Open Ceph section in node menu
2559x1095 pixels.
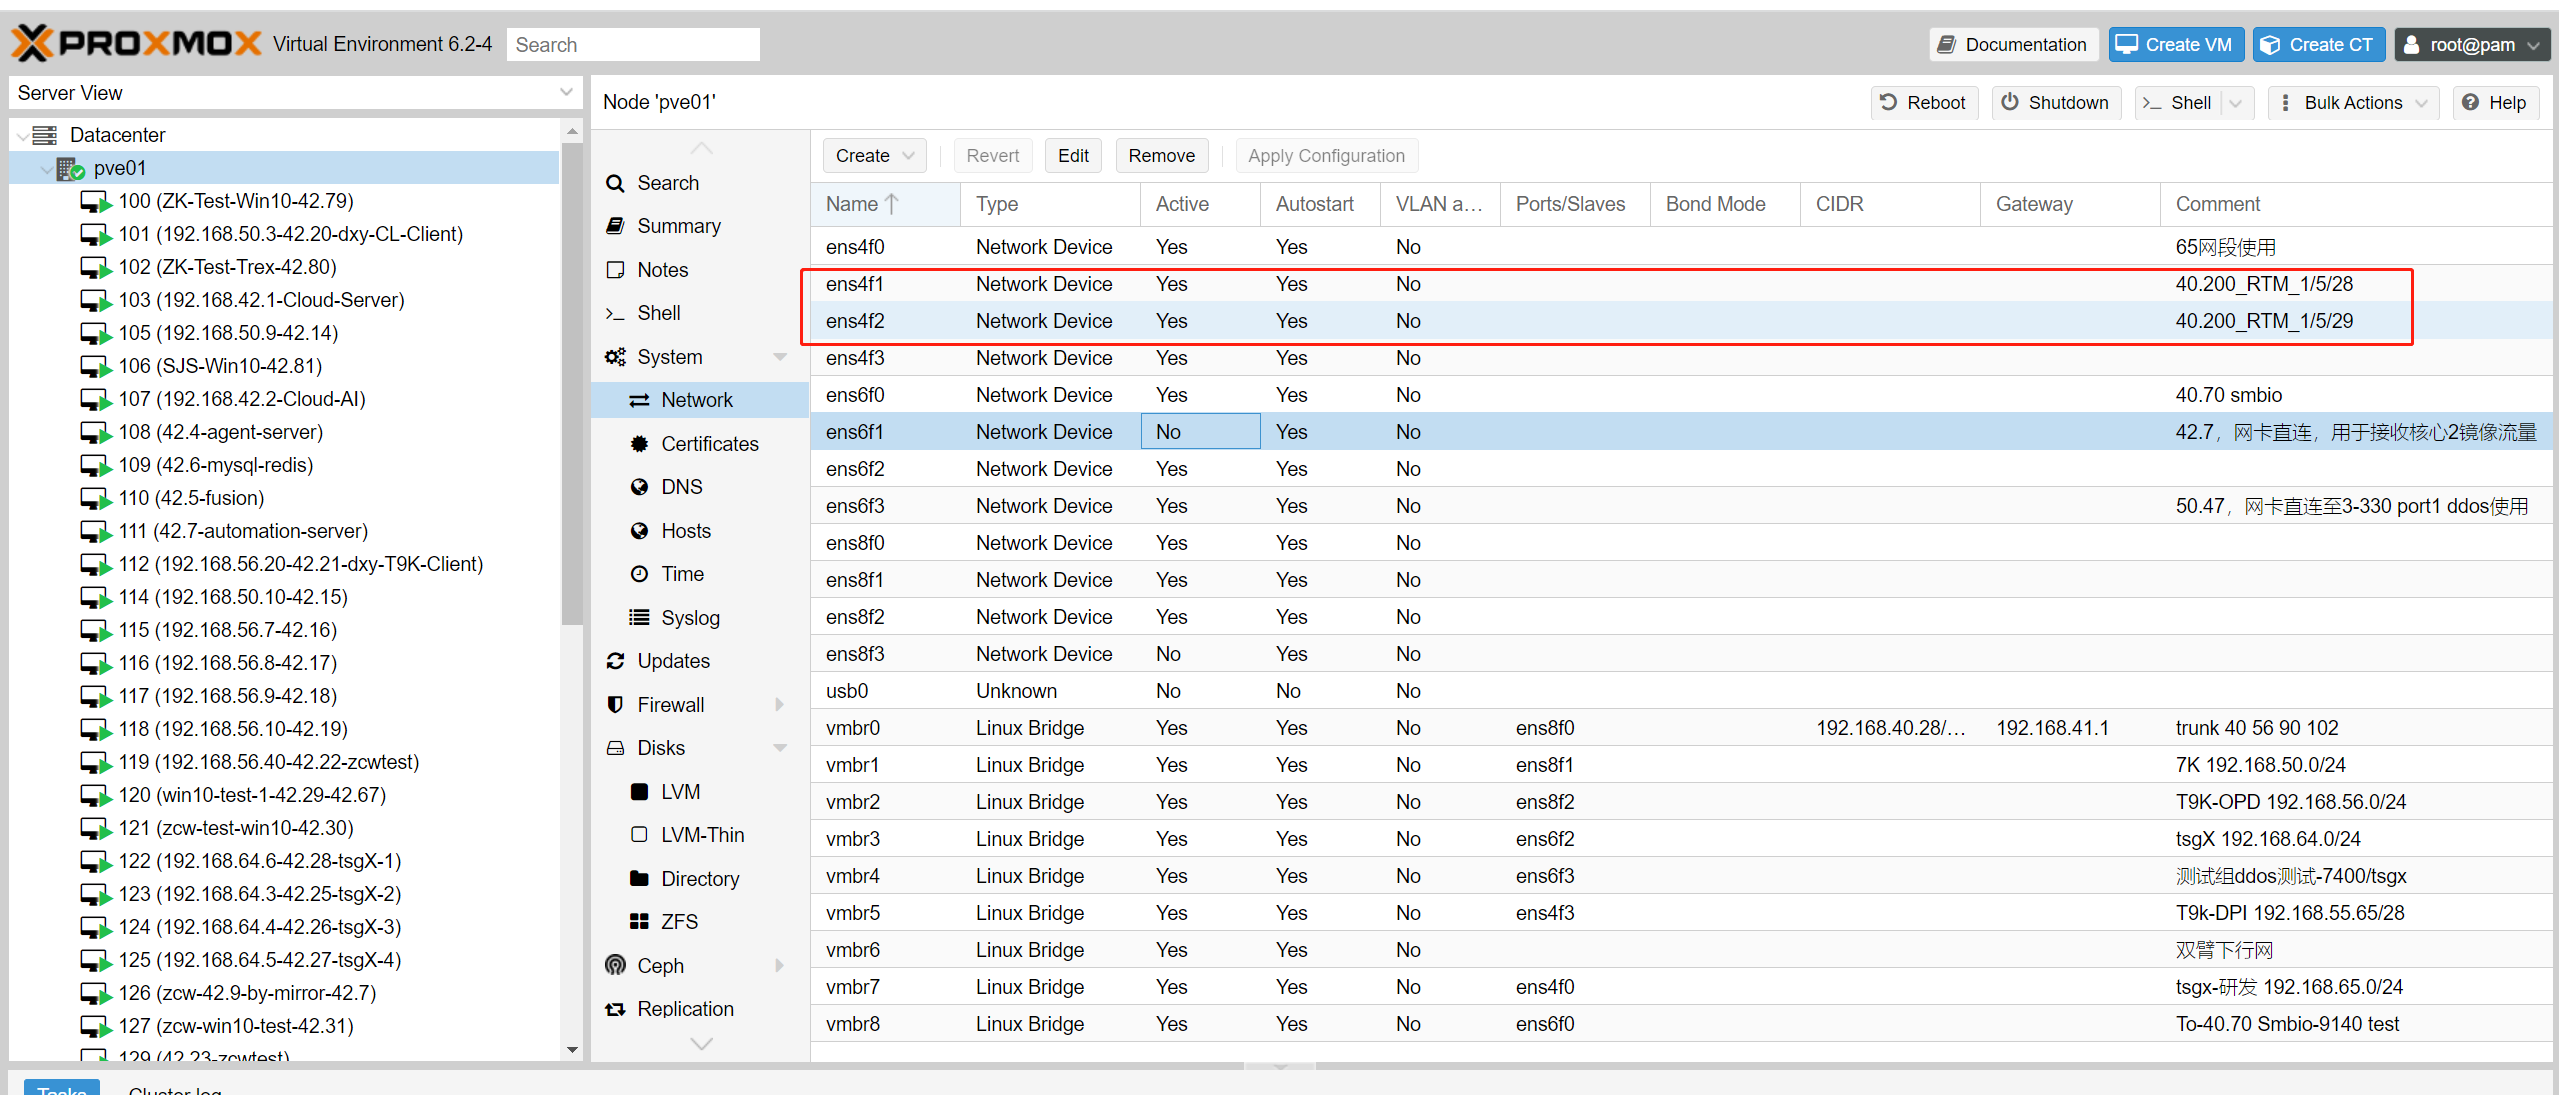[660, 965]
